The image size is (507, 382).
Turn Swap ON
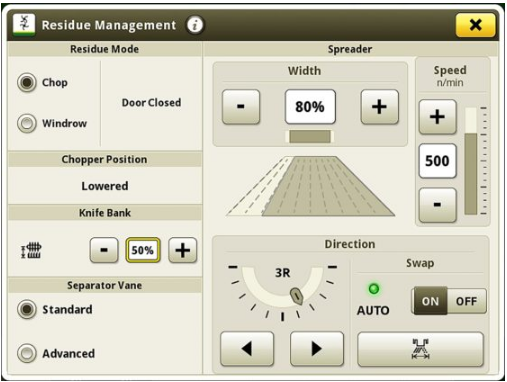point(430,301)
